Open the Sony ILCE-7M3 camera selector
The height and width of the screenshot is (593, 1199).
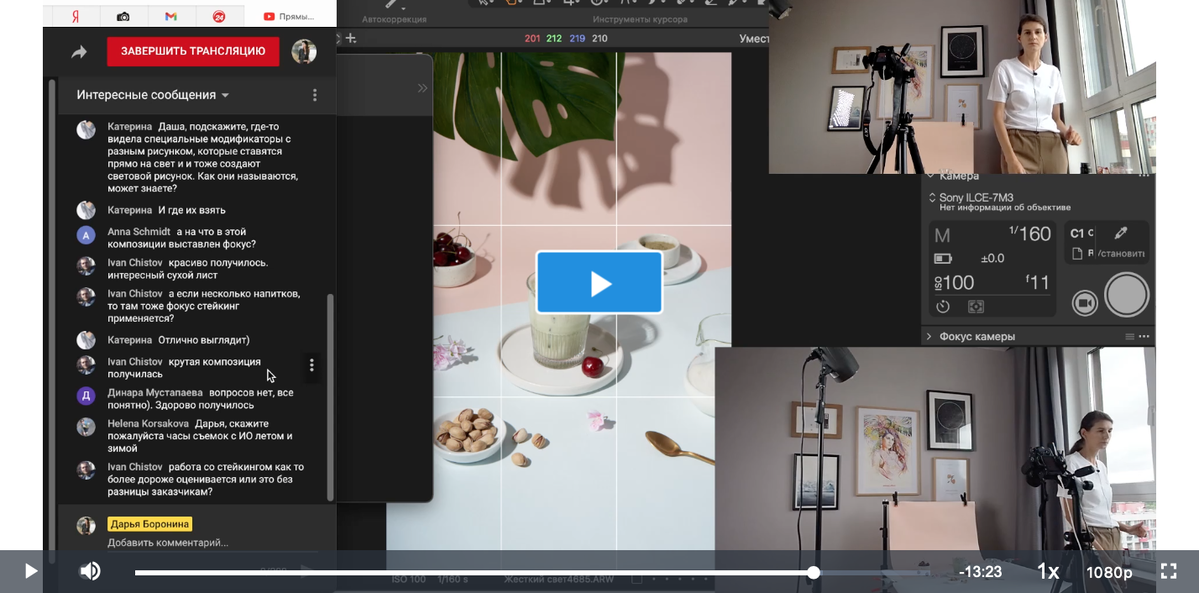pyautogui.click(x=971, y=197)
